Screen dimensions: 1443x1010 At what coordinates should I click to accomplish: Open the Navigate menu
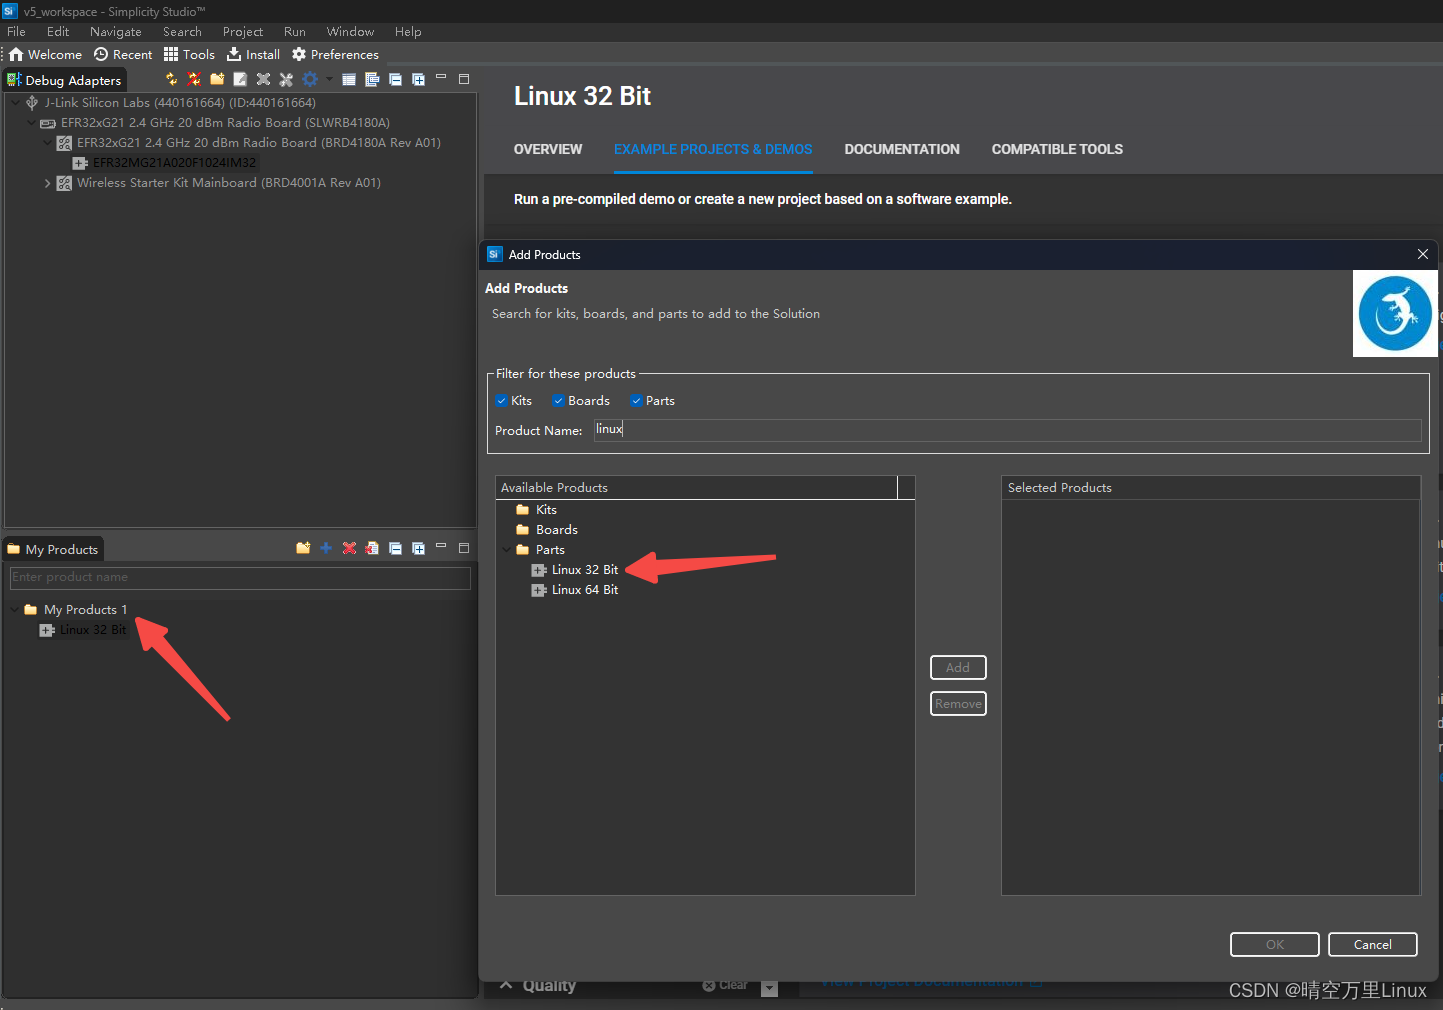(x=115, y=31)
